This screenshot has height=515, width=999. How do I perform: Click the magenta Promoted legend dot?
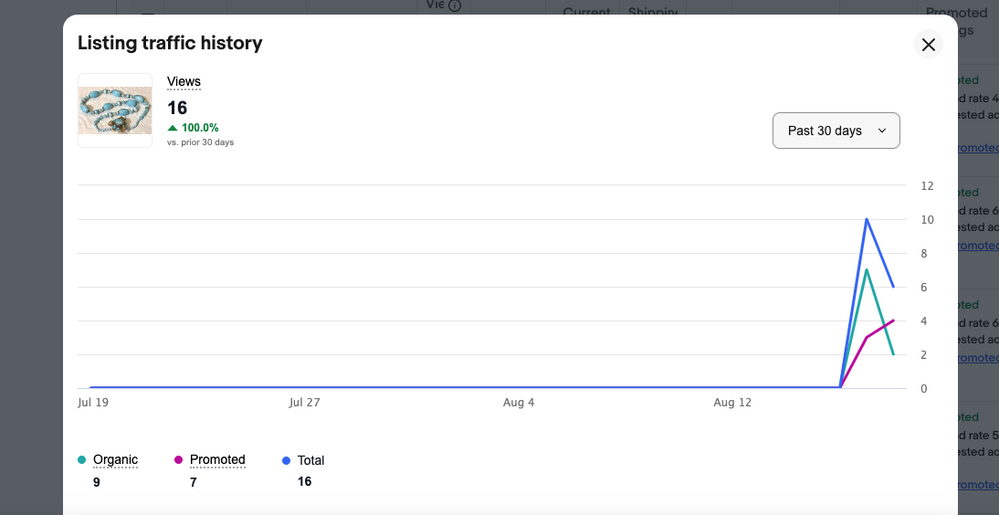[179, 460]
